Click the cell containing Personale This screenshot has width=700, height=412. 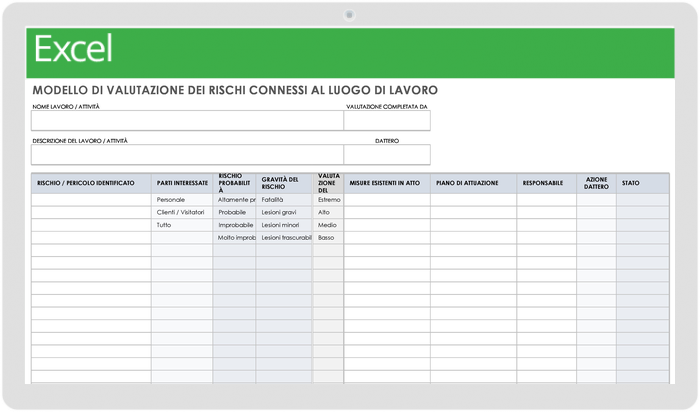[x=182, y=200]
